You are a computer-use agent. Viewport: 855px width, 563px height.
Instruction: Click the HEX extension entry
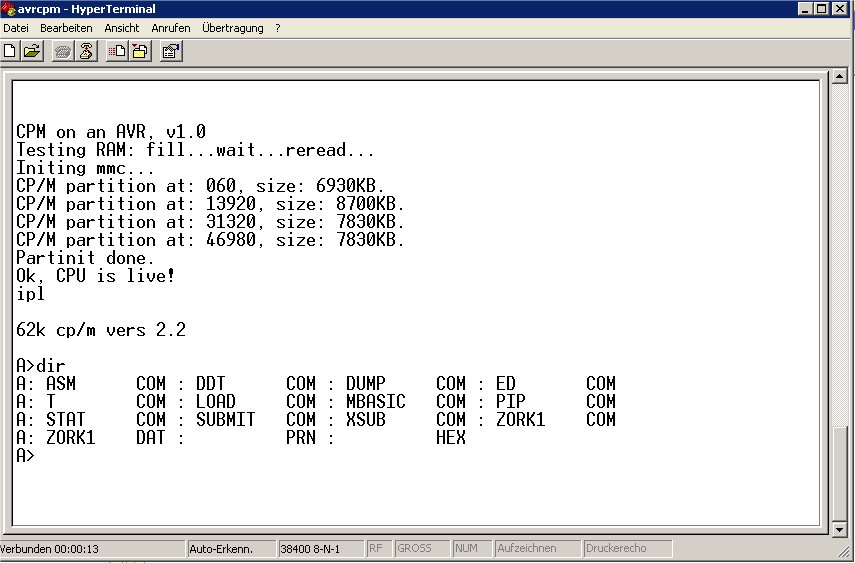[450, 437]
